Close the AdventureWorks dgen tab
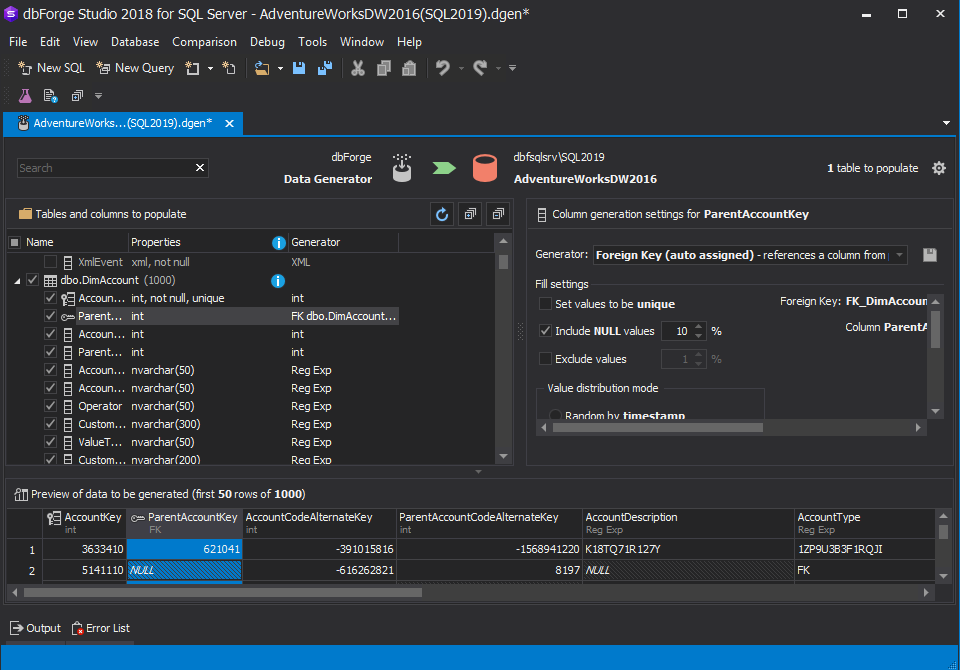The image size is (960, 670). click(230, 124)
